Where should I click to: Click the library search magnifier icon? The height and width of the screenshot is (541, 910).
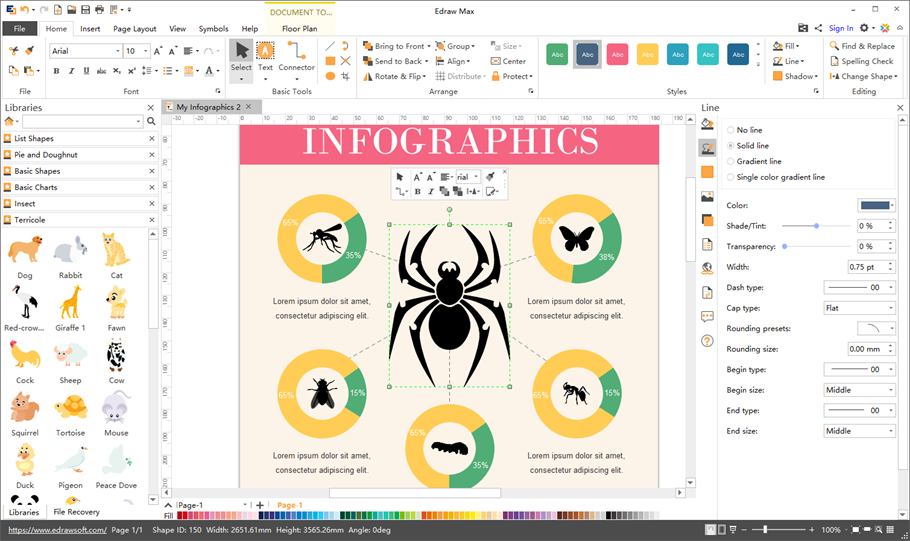coord(152,122)
